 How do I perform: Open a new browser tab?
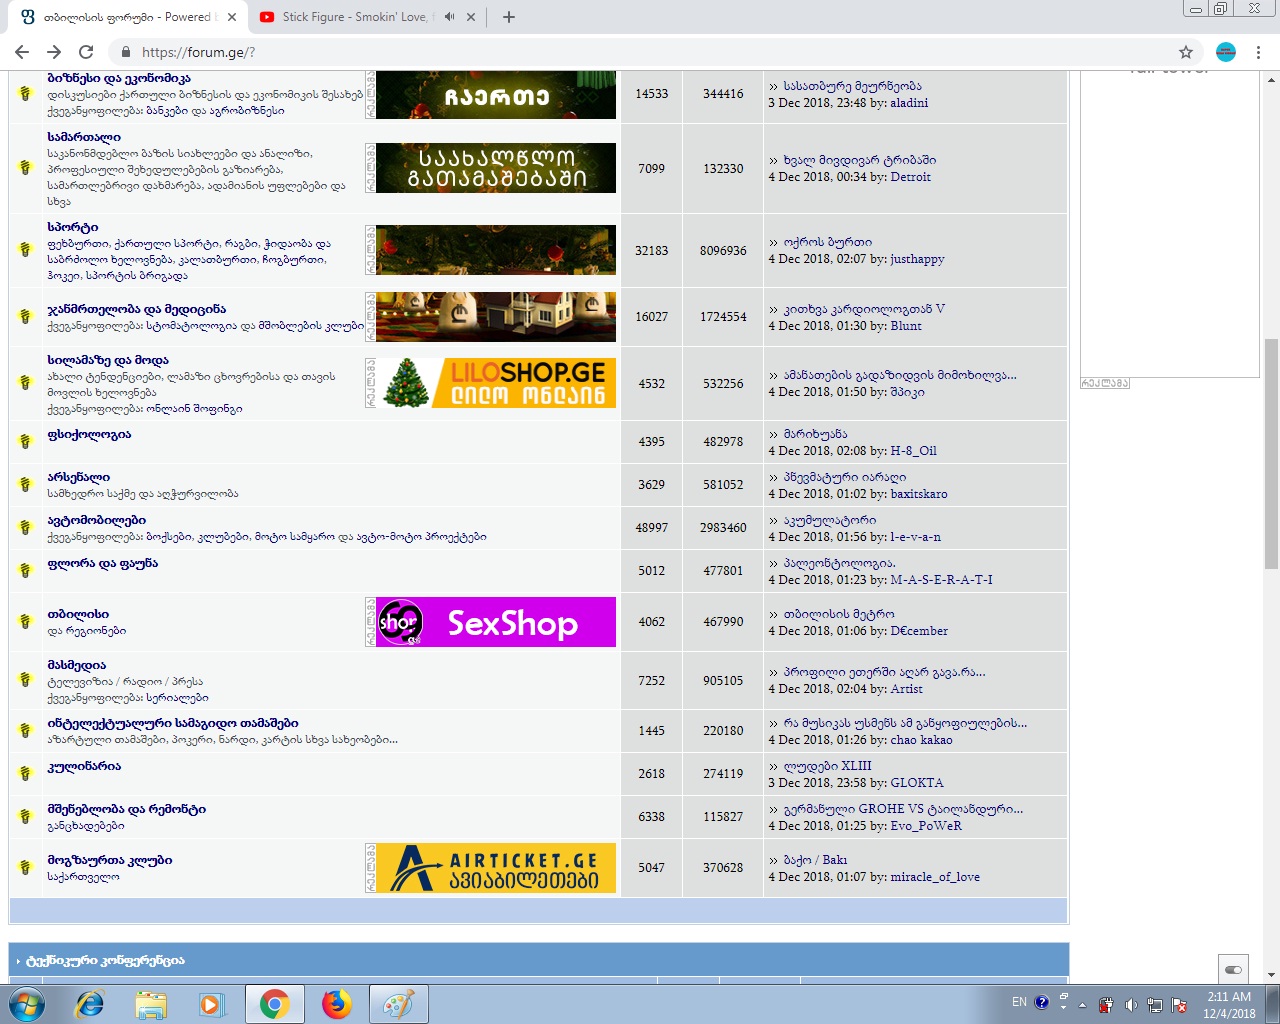(x=509, y=17)
